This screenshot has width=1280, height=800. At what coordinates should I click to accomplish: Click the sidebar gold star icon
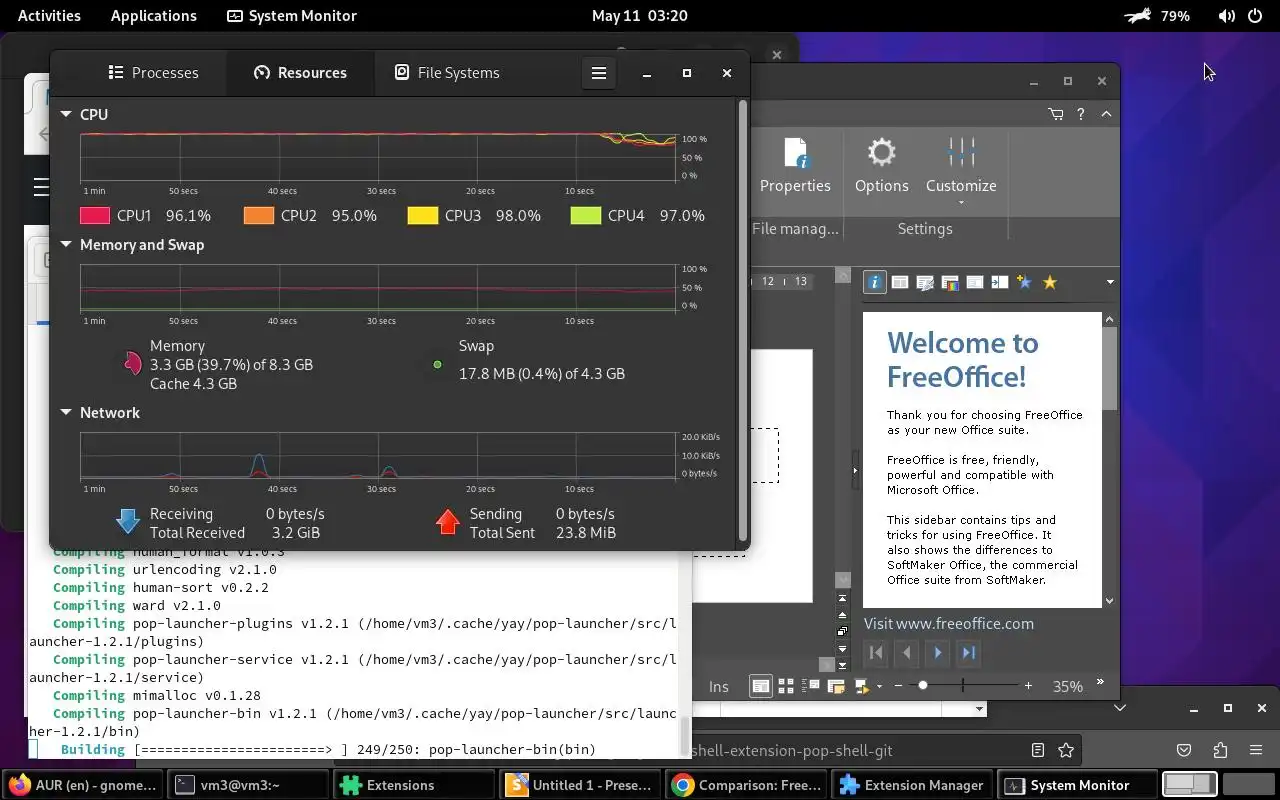pyautogui.click(x=1050, y=283)
